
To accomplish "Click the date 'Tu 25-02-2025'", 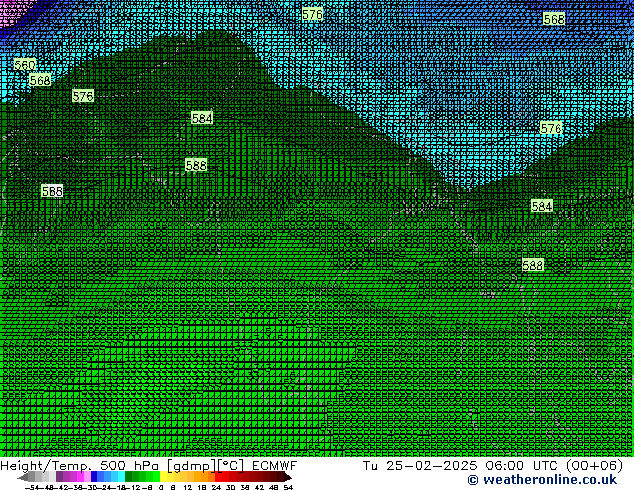I will pos(420,466).
